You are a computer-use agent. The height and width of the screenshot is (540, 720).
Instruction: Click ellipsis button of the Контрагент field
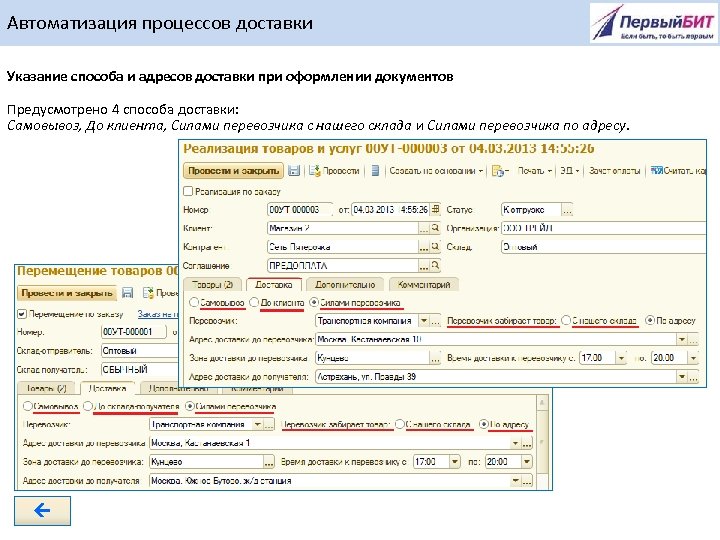(424, 247)
